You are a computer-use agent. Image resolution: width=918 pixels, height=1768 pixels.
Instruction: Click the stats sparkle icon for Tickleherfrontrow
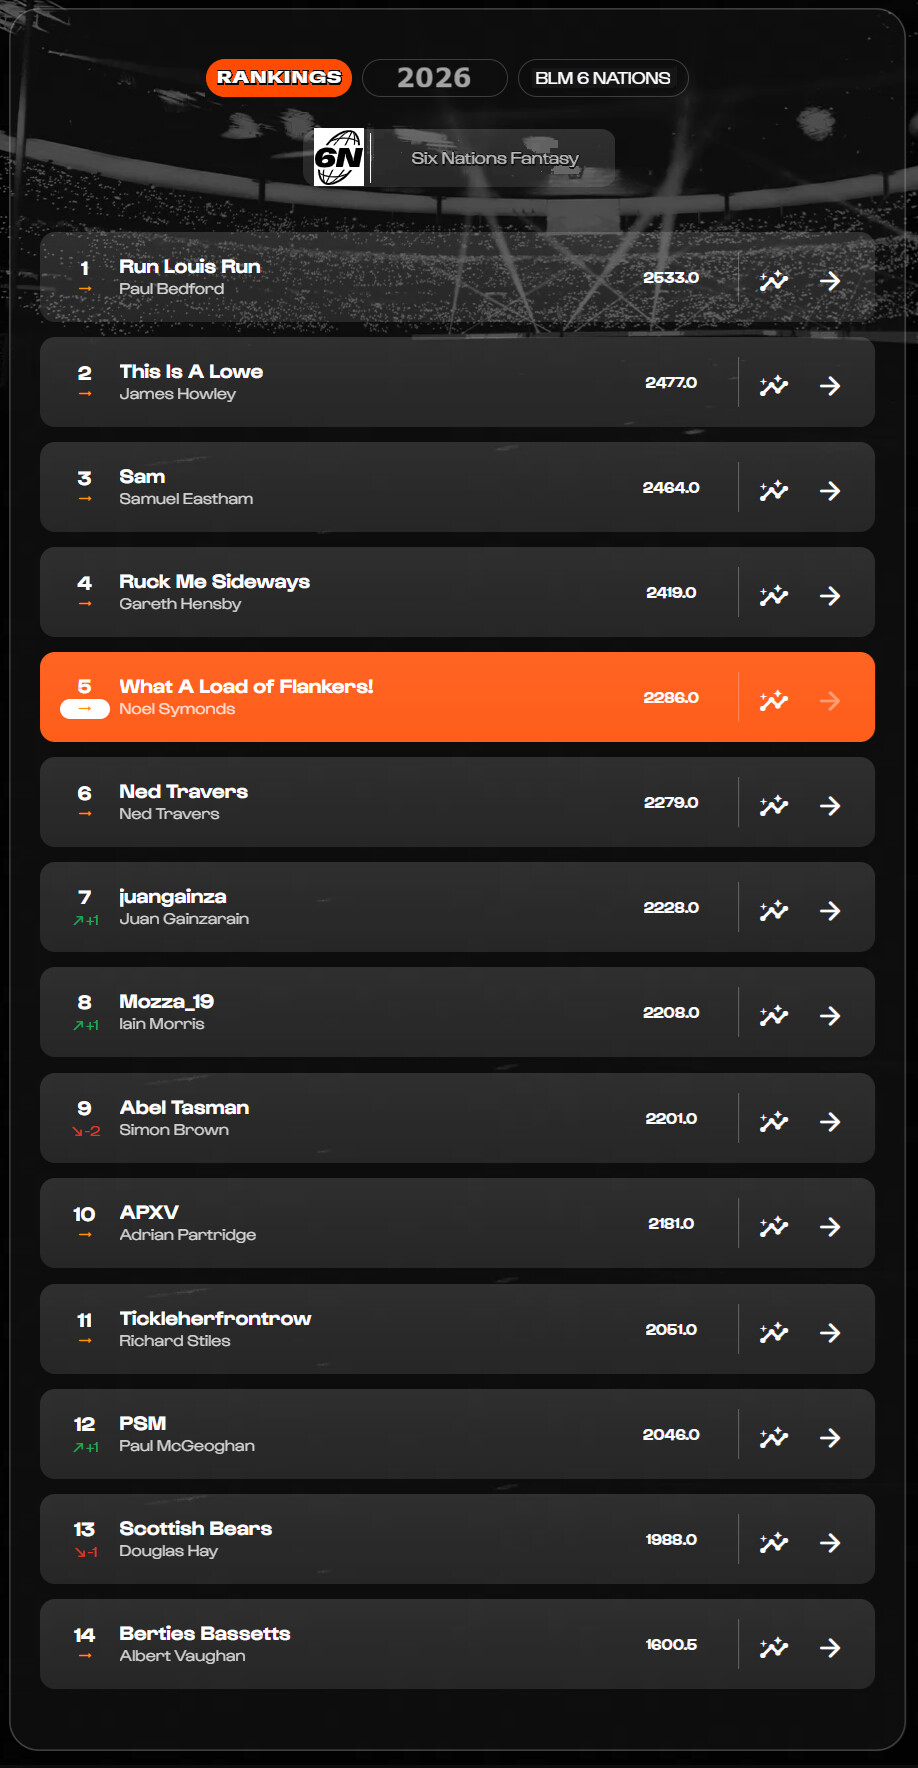(774, 1333)
